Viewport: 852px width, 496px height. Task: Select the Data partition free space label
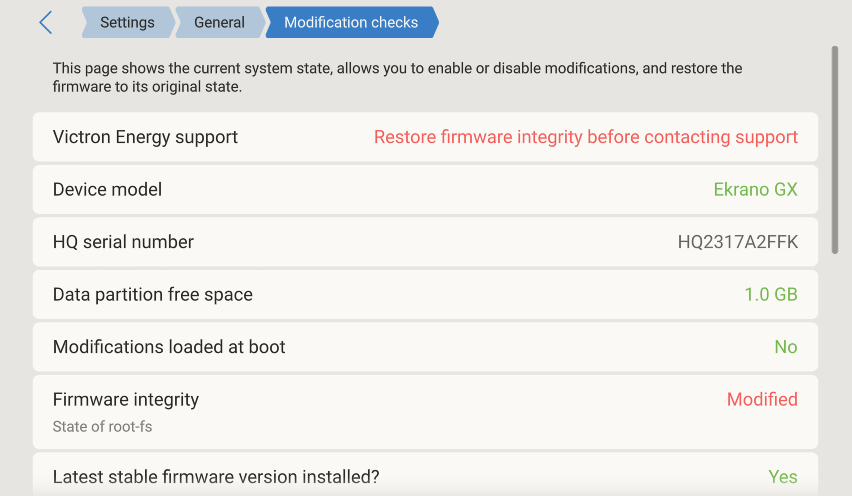(152, 295)
